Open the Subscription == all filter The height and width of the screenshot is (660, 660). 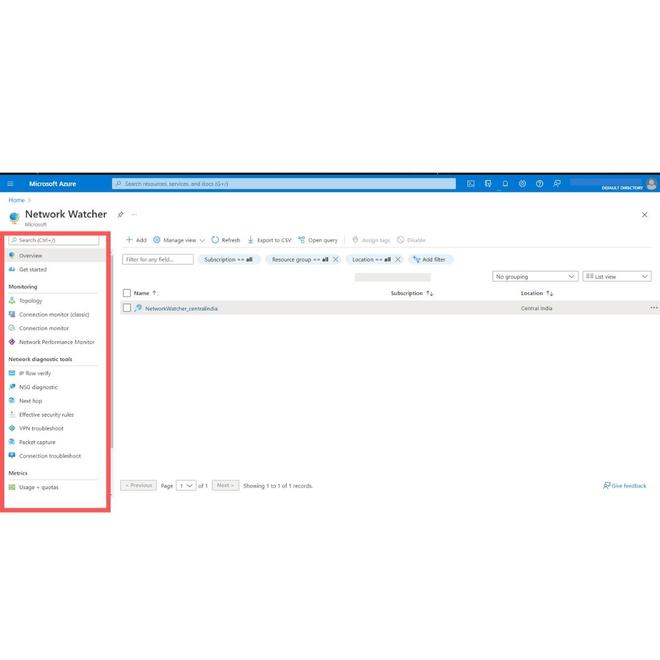tap(229, 259)
